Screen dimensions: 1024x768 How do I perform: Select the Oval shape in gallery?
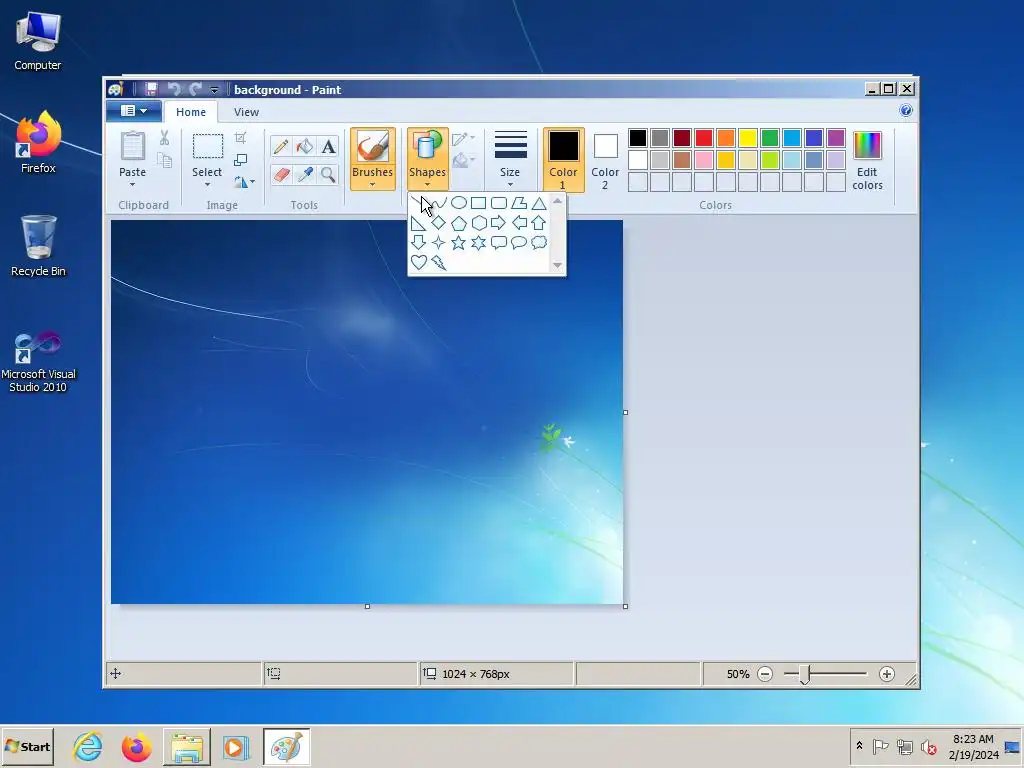pyautogui.click(x=458, y=203)
